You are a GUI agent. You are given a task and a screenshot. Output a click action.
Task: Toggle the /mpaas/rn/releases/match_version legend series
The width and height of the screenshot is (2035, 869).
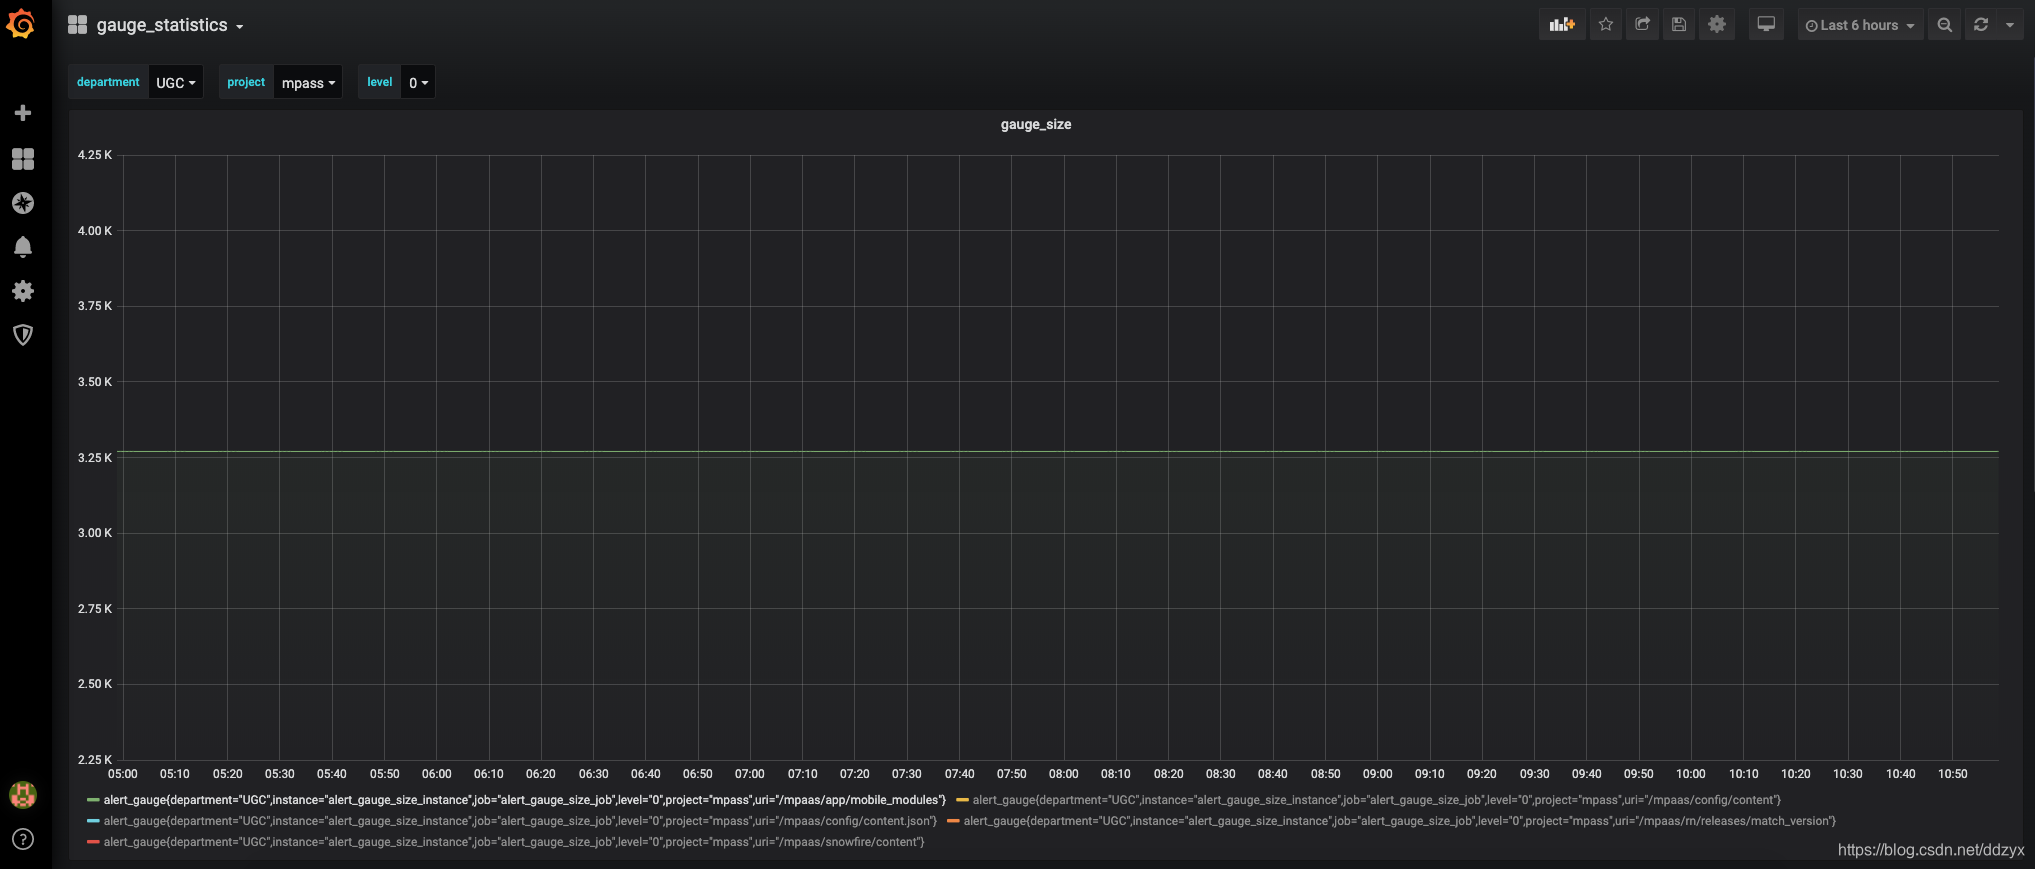click(1400, 821)
